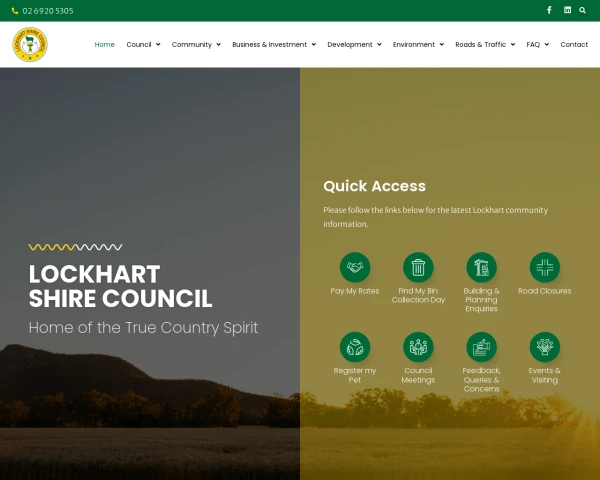Click the Pay My Rates handshake icon
Viewport: 600px width, 480px height.
coord(355,267)
